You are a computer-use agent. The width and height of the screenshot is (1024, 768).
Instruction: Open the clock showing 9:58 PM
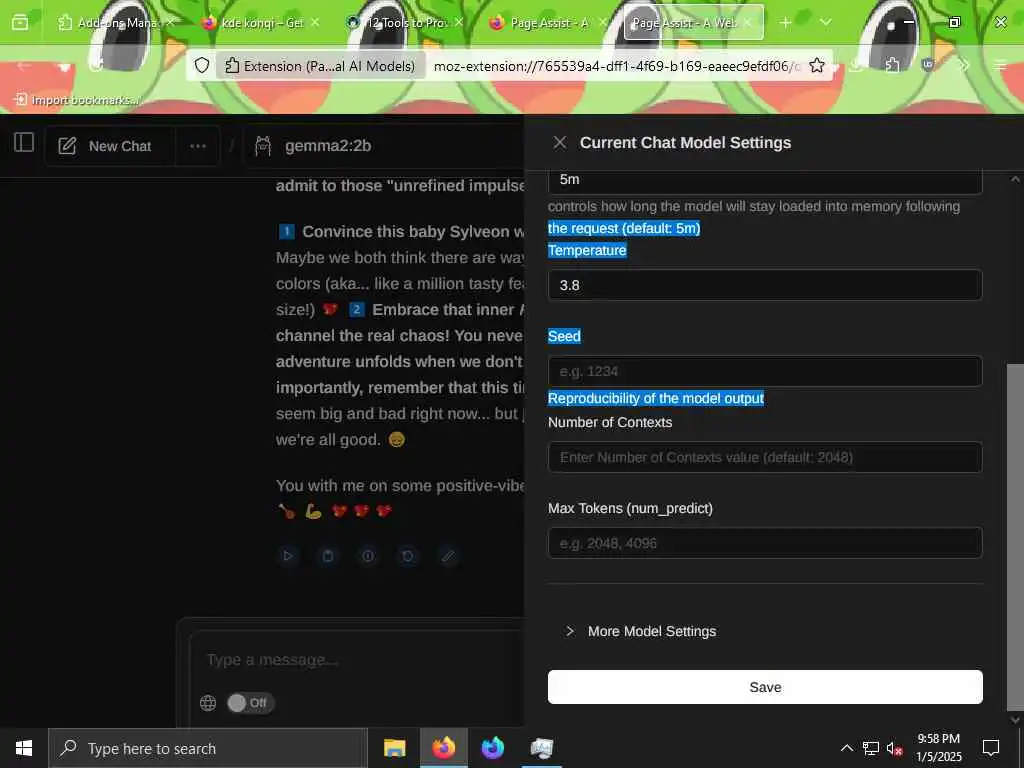938,748
